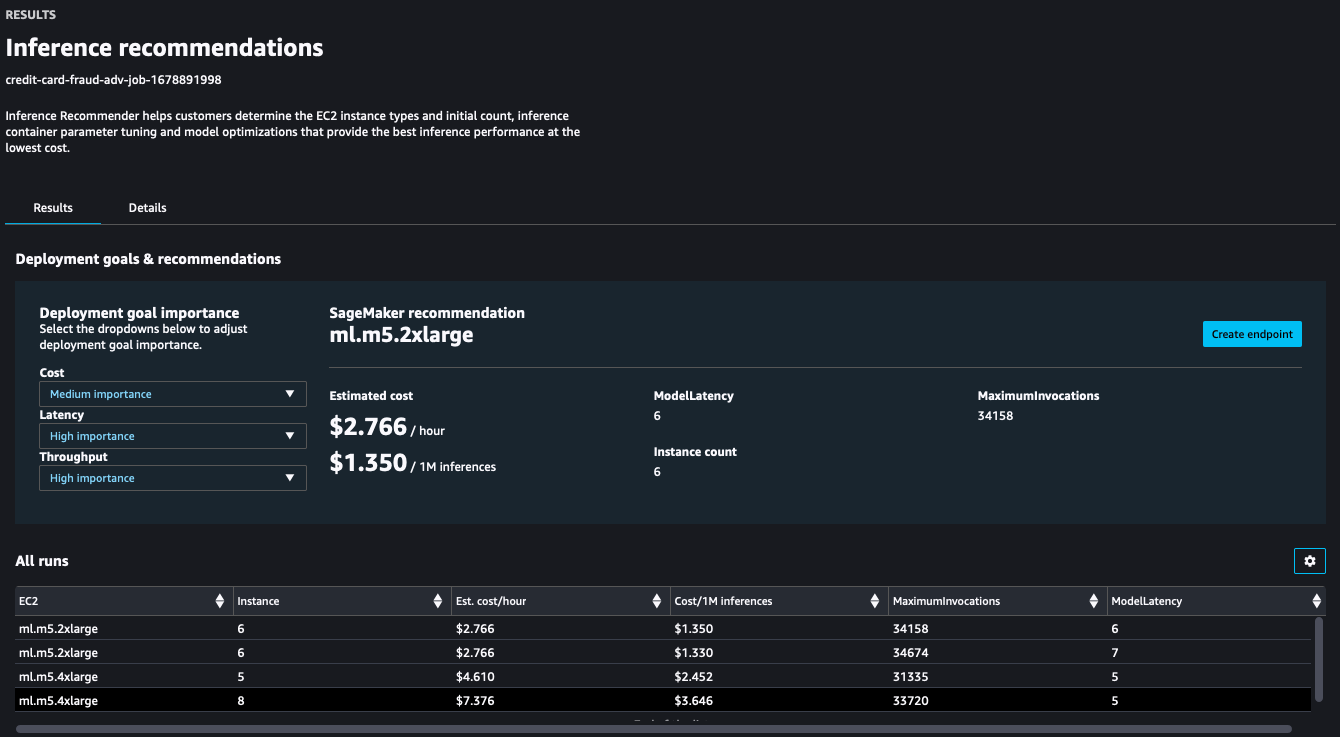This screenshot has width=1340, height=737.
Task: Click the EC2 column header
Action: [x=123, y=601]
